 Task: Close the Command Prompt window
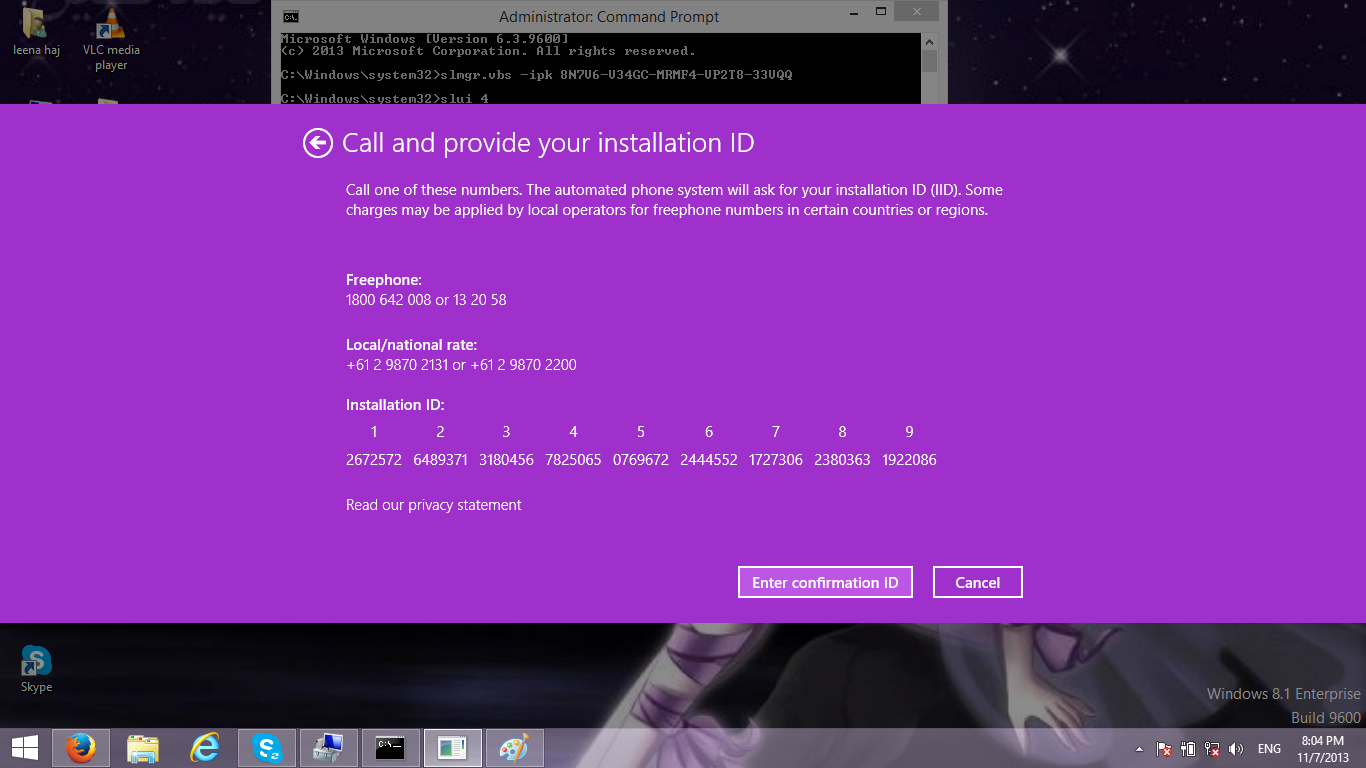pos(916,11)
